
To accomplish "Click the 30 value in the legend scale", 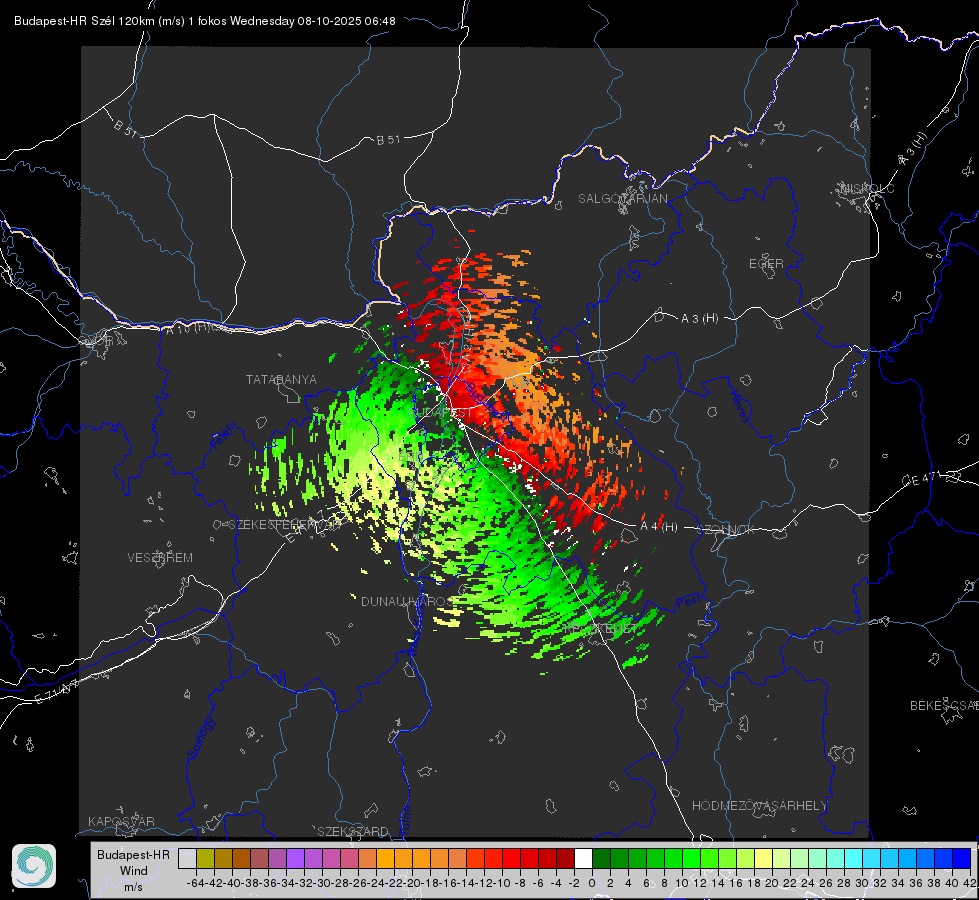I will tap(862, 883).
